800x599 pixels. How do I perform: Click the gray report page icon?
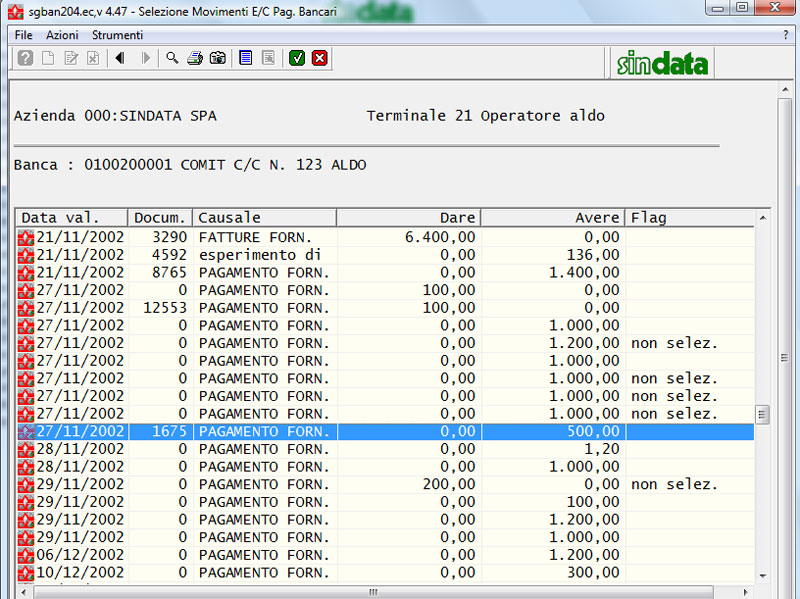268,58
